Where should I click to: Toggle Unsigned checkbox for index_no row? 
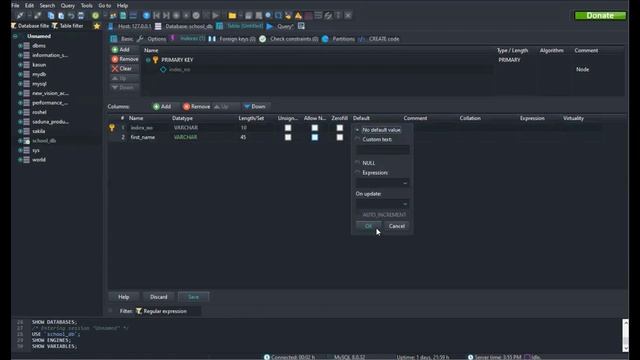coord(288,128)
